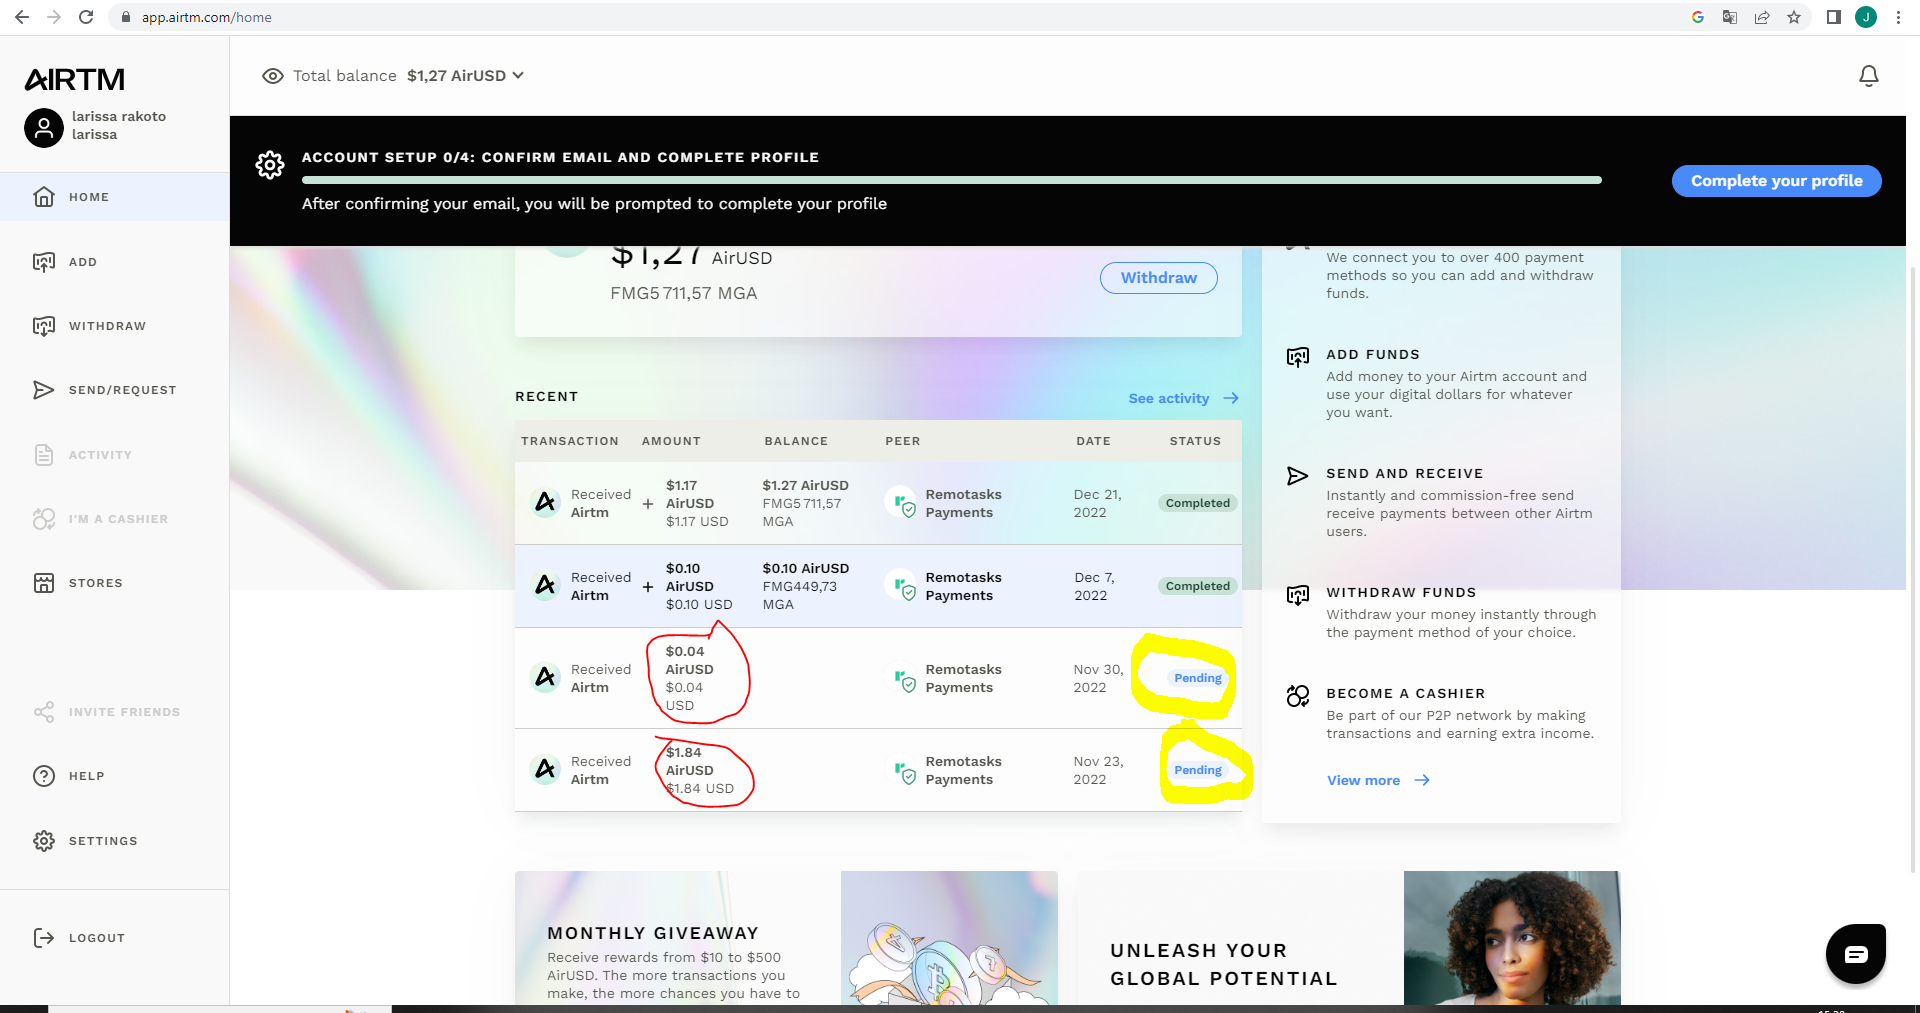
Task: Click the Logout door icon
Action: pyautogui.click(x=44, y=938)
